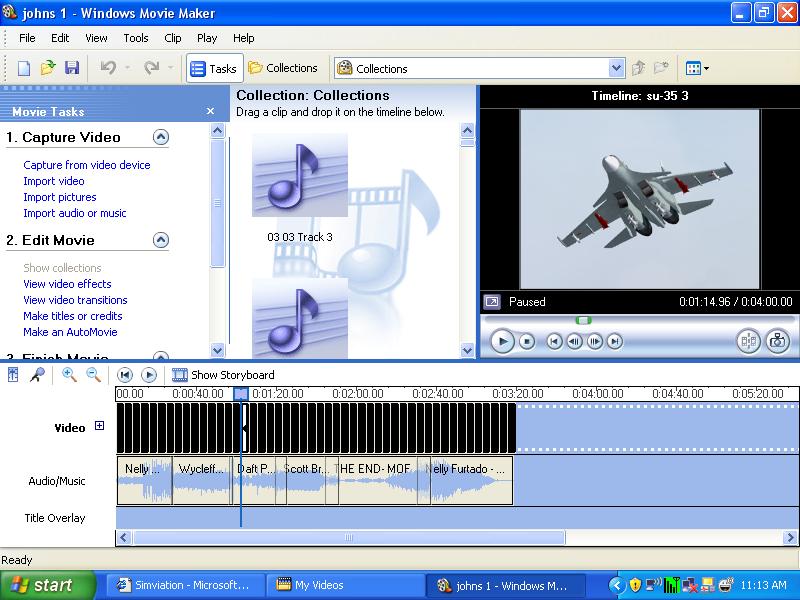Screen dimensions: 800x600
Task: Toggle the Tasks pane button
Action: coord(214,68)
